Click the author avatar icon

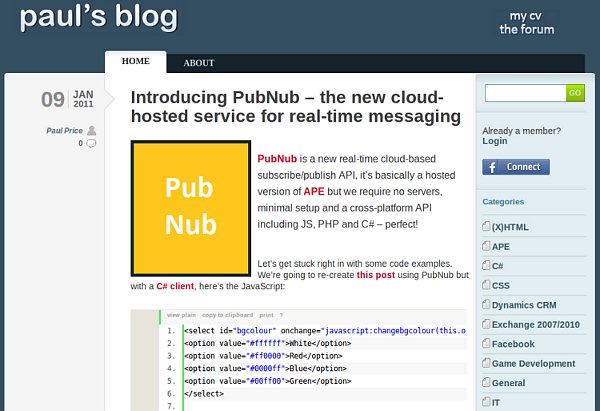pyautogui.click(x=91, y=130)
